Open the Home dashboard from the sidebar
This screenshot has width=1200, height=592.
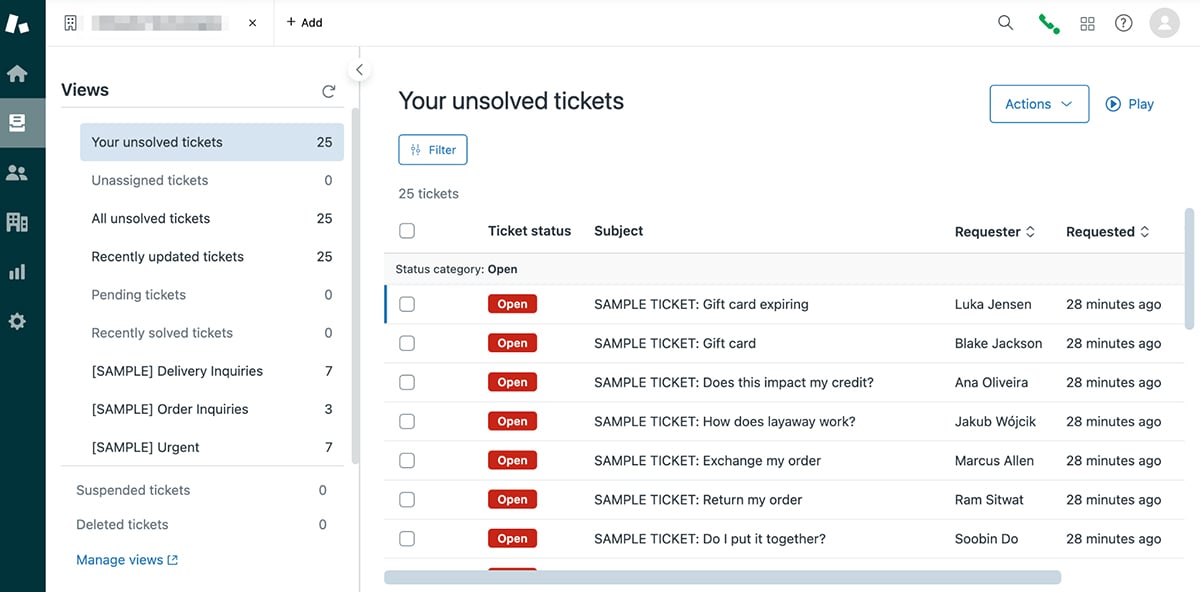[x=22, y=72]
